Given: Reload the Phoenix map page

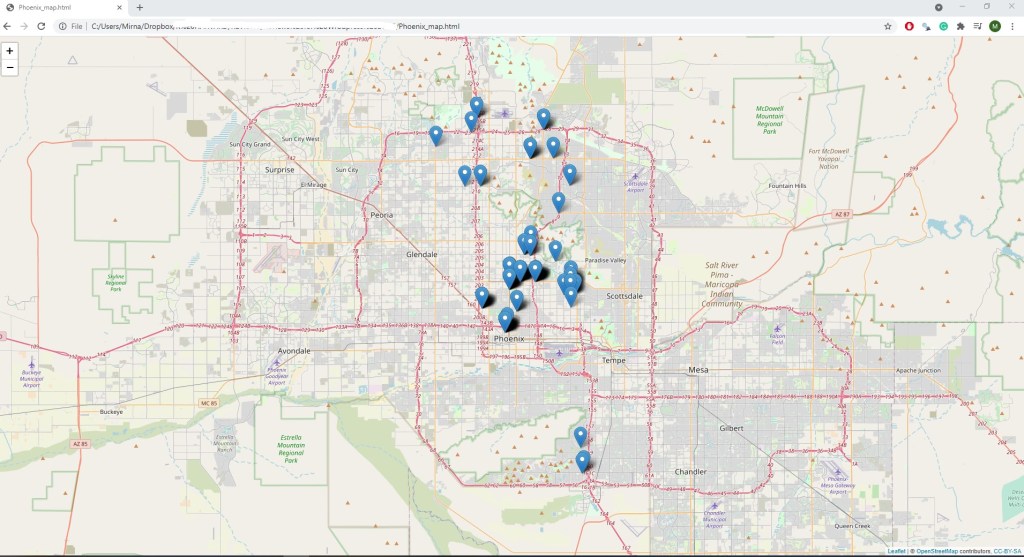Looking at the screenshot, I should pos(41,26).
